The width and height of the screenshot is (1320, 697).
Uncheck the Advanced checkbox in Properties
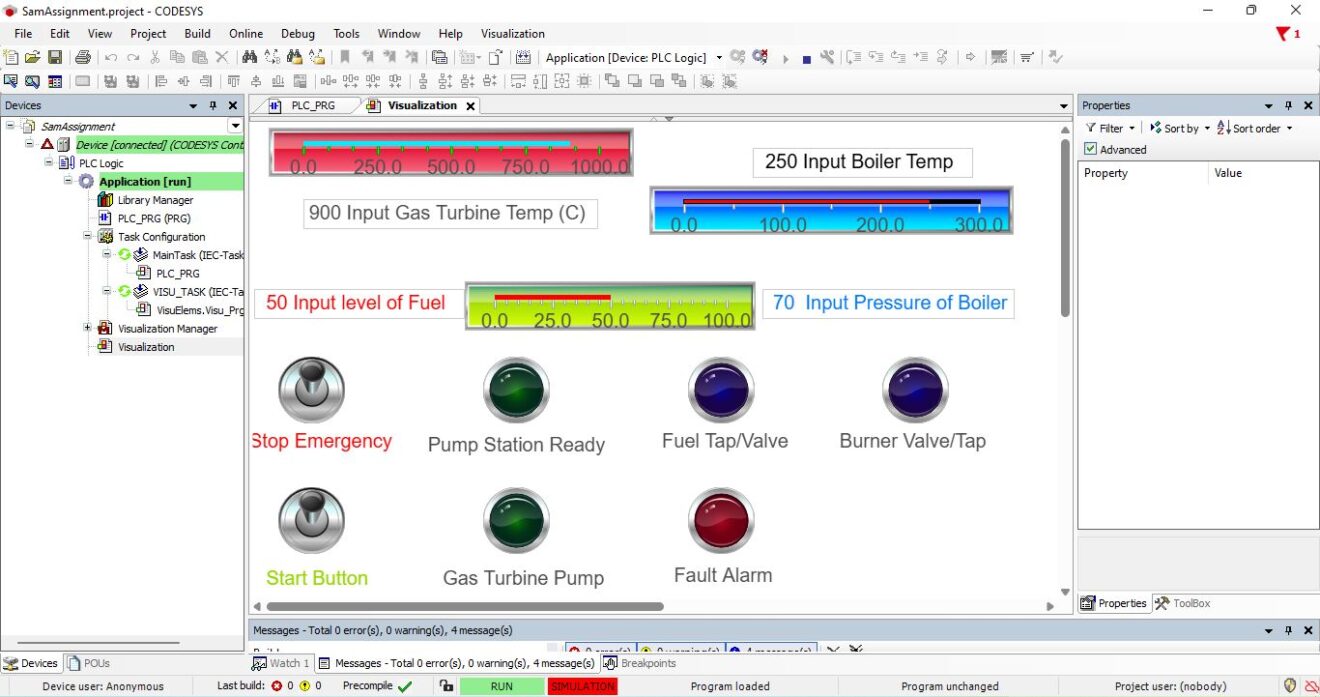(x=1091, y=148)
